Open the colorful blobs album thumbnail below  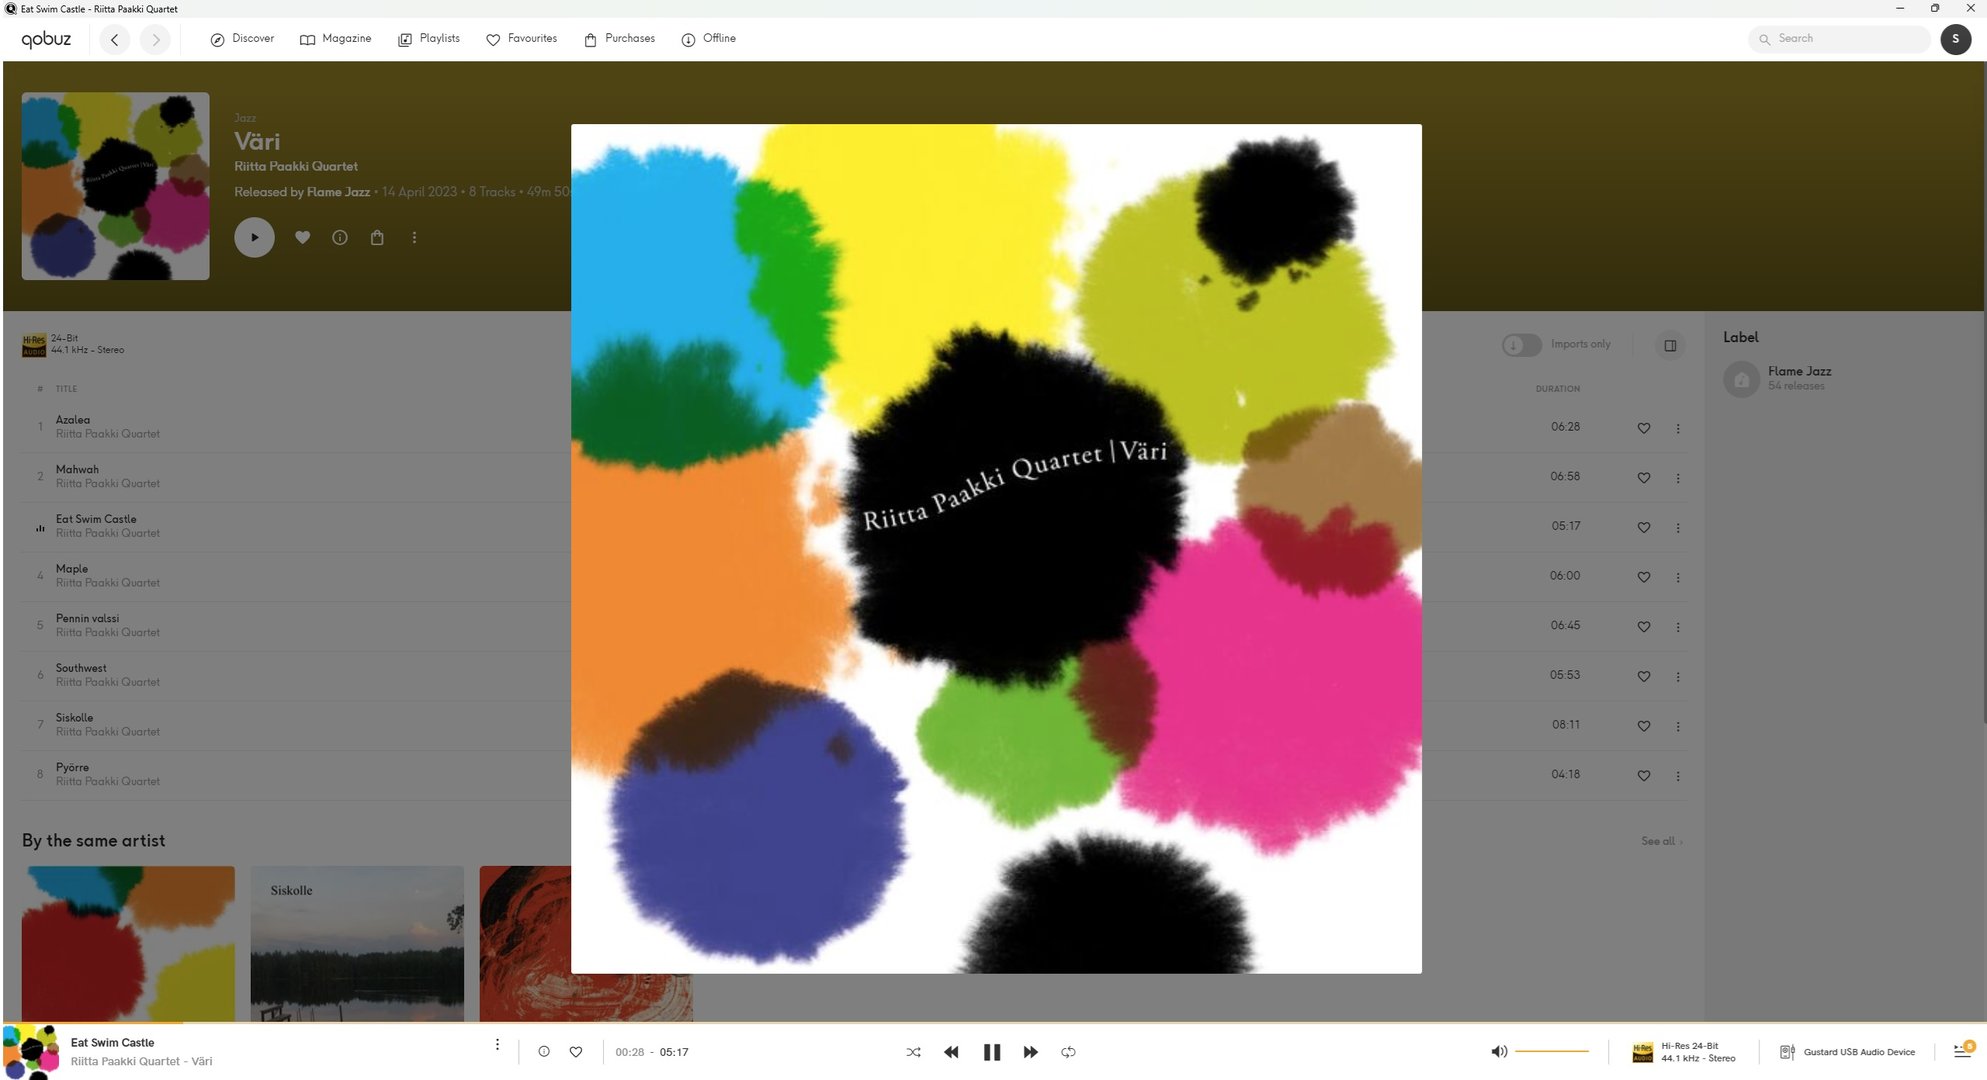(x=128, y=943)
